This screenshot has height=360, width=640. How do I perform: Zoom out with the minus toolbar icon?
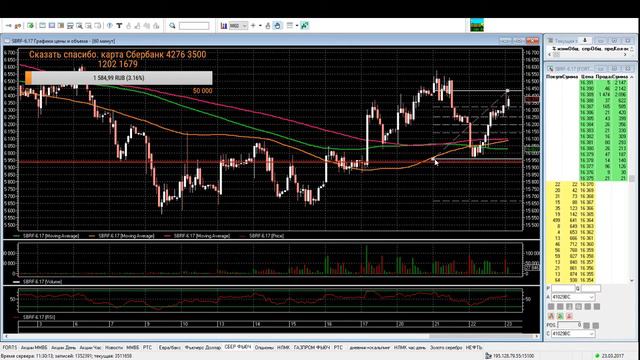point(260,26)
